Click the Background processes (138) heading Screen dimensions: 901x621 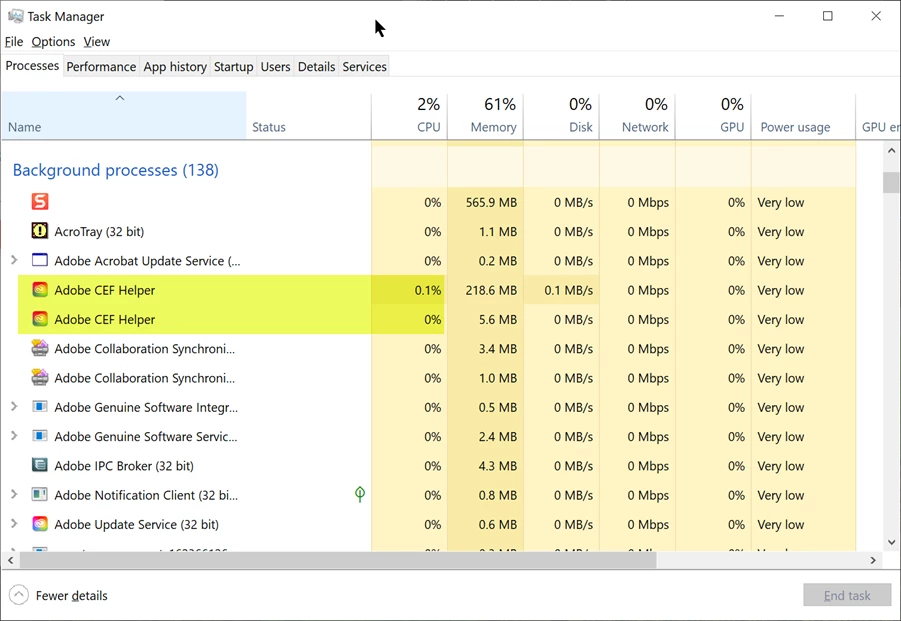(115, 170)
